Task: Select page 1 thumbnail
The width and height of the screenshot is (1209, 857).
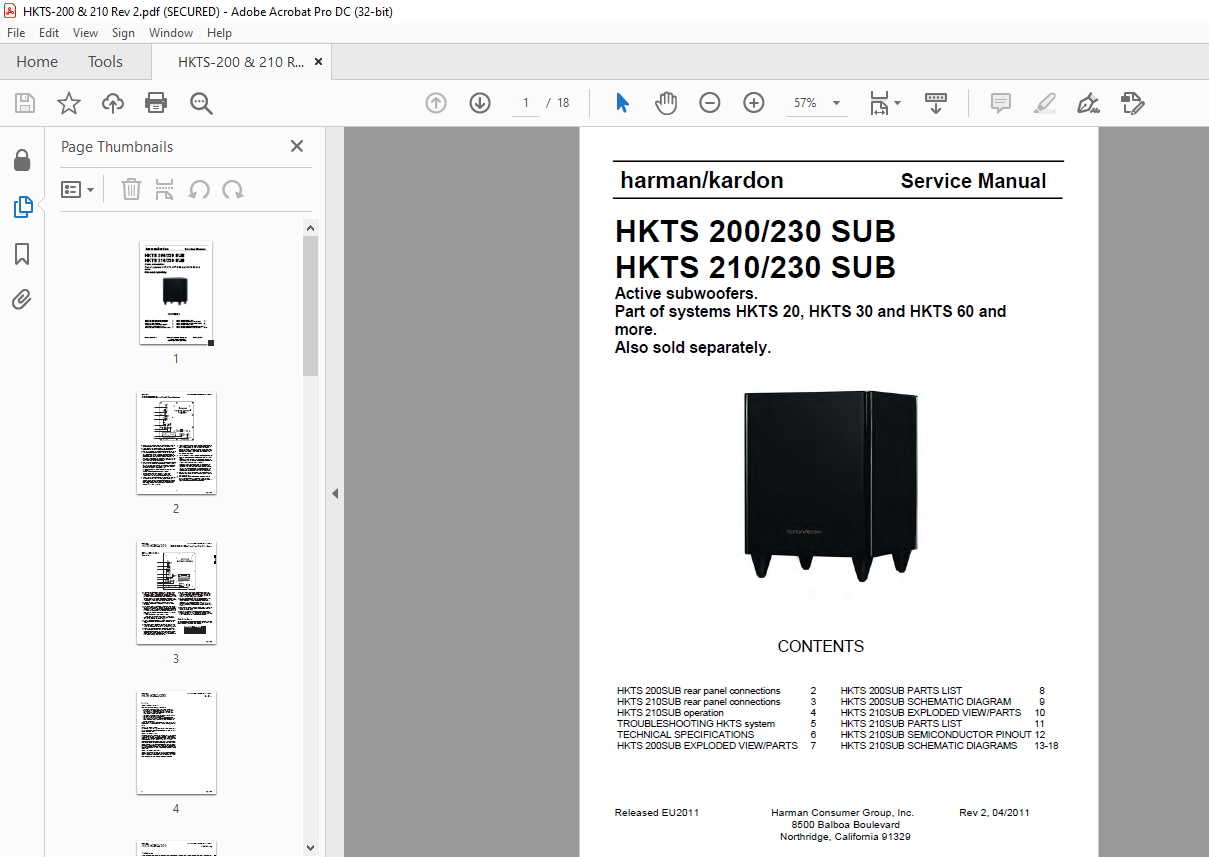Action: (x=176, y=294)
